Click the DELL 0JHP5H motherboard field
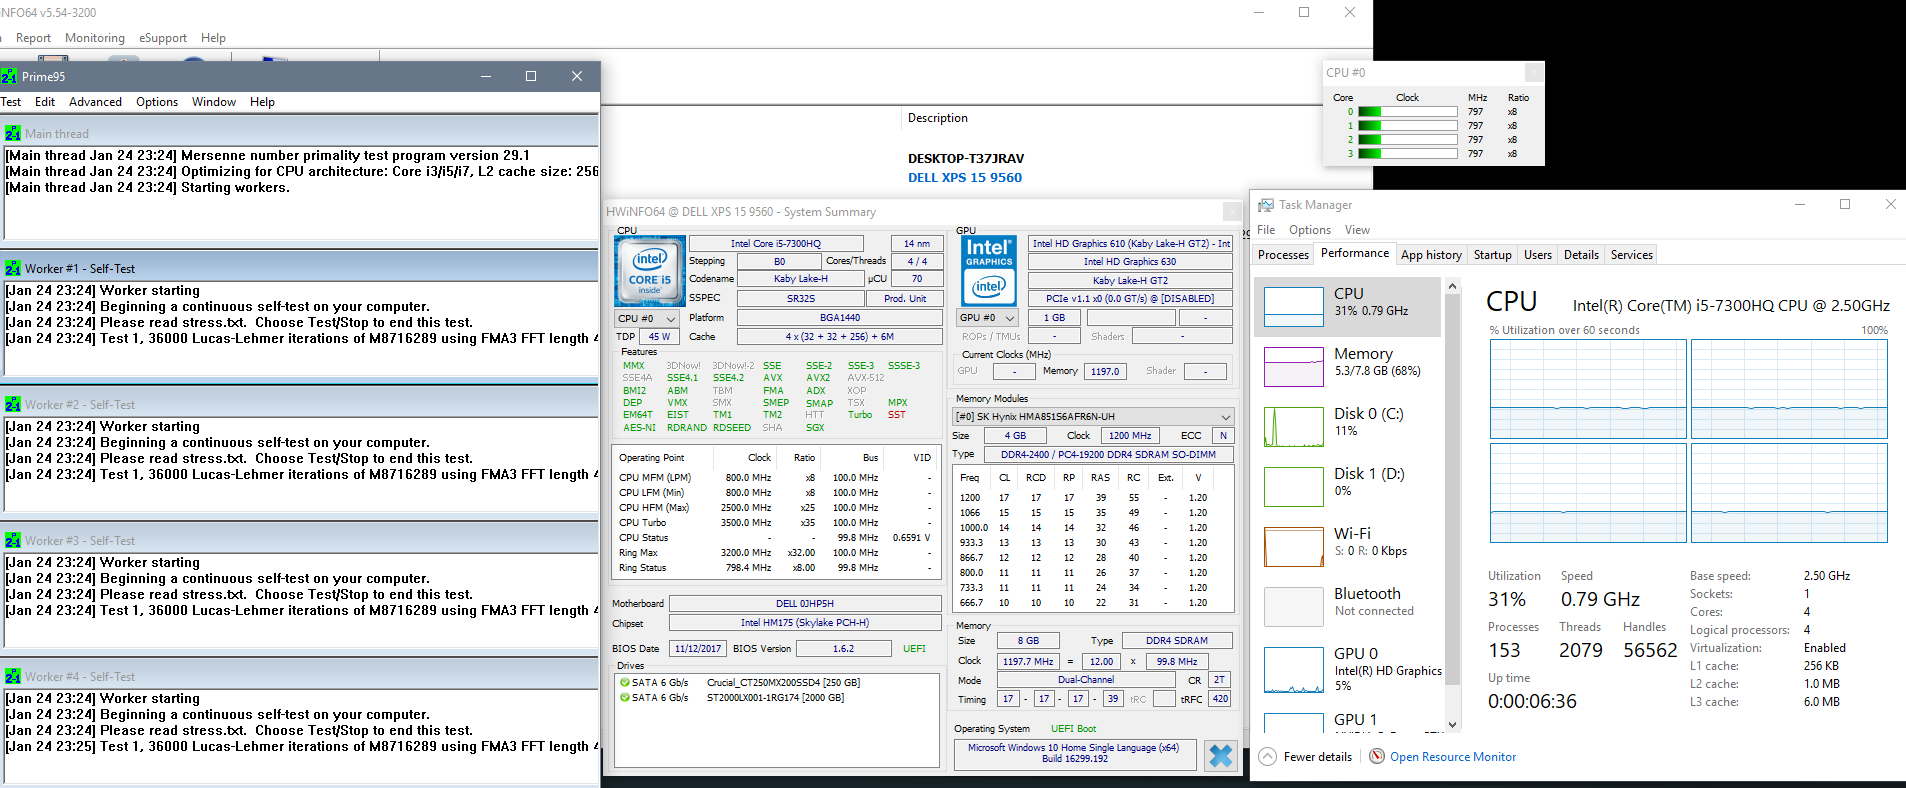This screenshot has width=1906, height=788. (805, 603)
